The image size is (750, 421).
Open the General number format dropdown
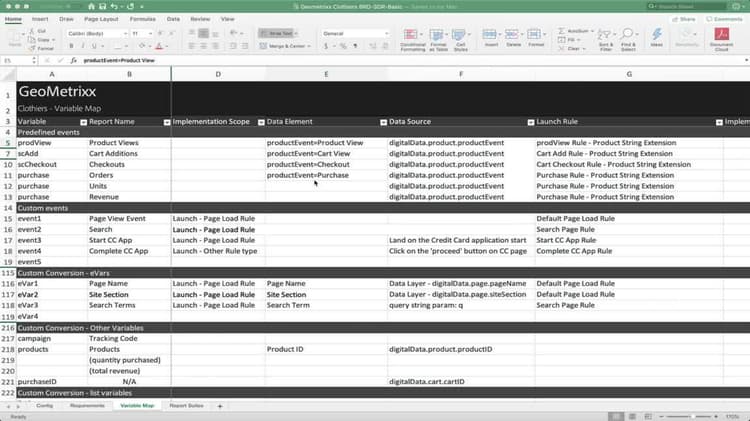point(386,33)
